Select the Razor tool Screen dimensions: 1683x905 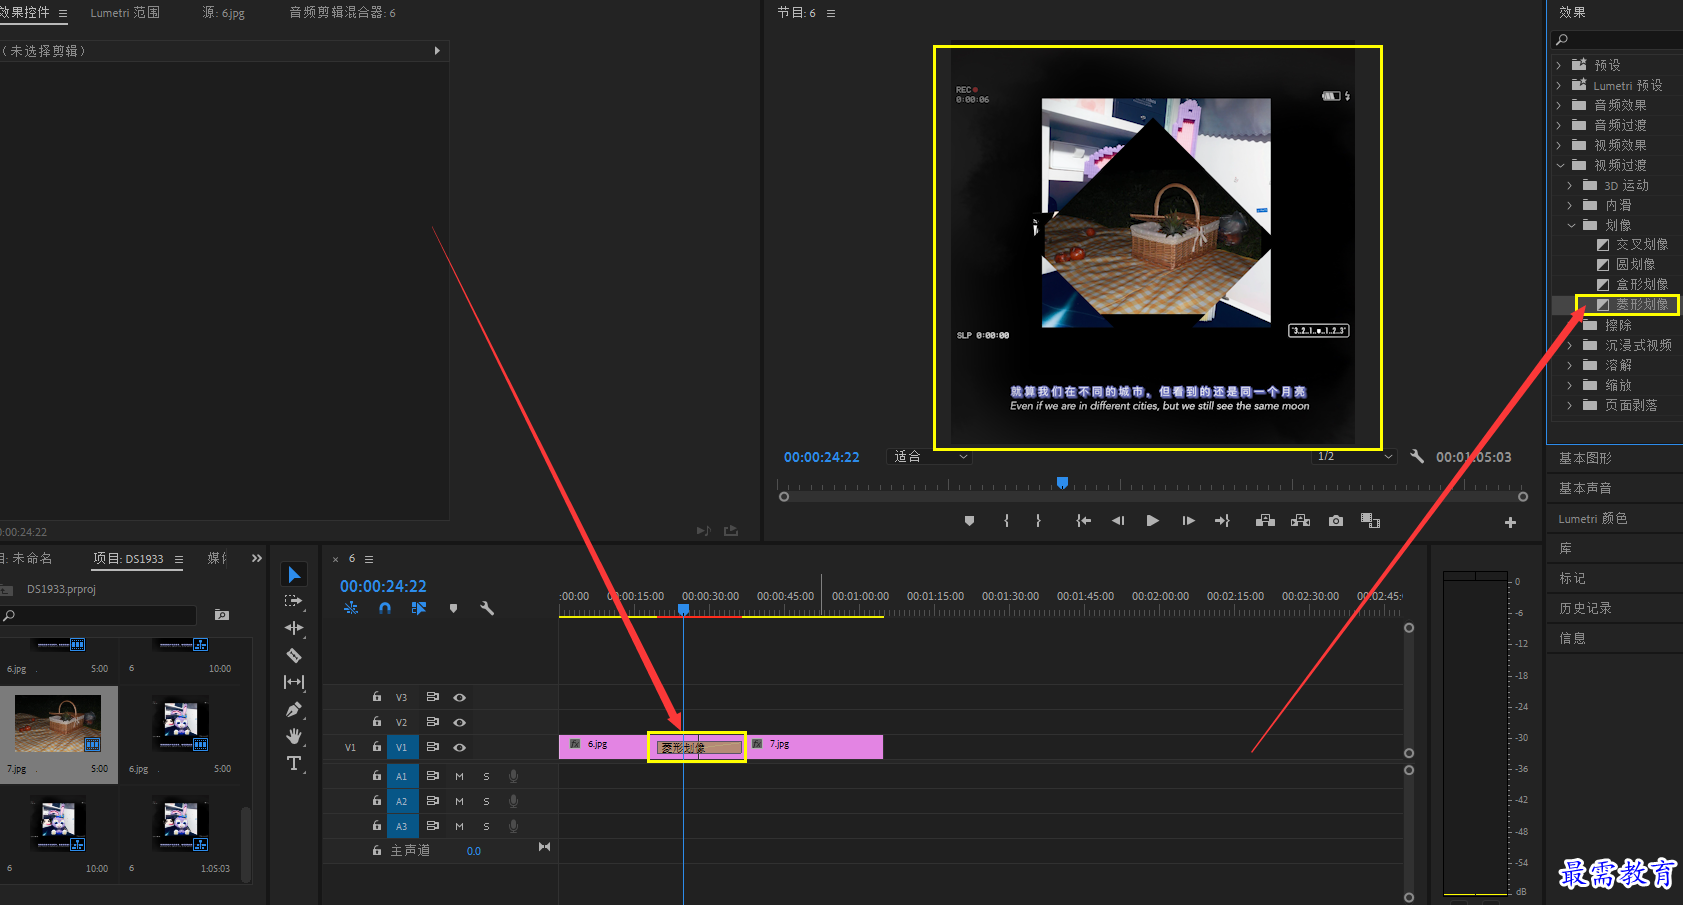pyautogui.click(x=294, y=656)
